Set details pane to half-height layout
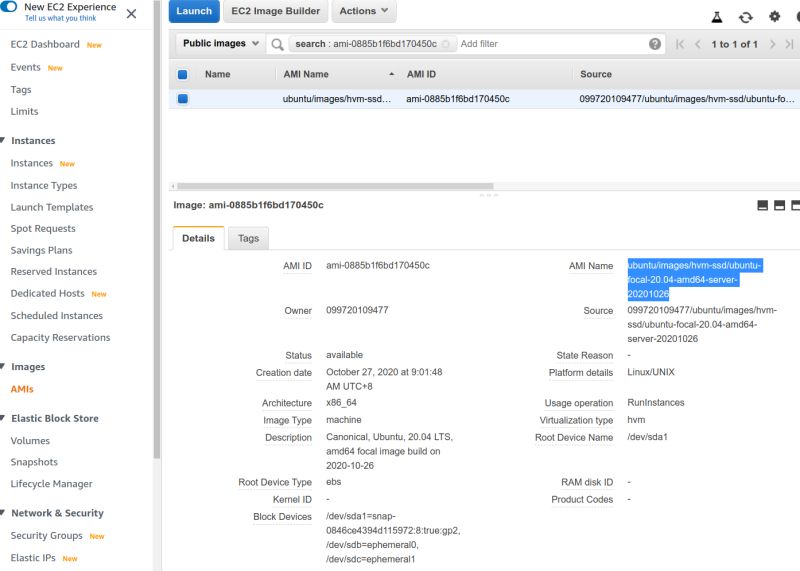This screenshot has height=571, width=800. pos(779,206)
